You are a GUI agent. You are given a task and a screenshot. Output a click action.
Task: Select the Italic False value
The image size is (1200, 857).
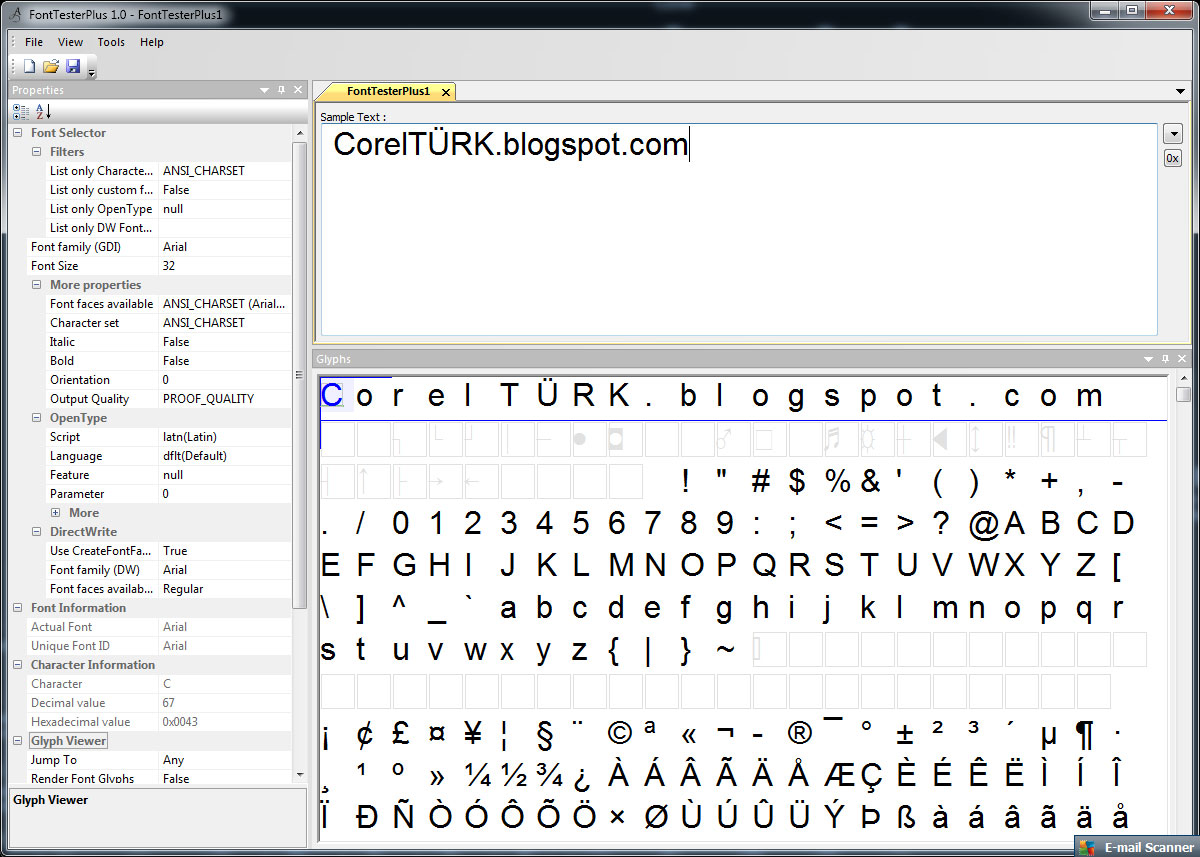point(225,342)
